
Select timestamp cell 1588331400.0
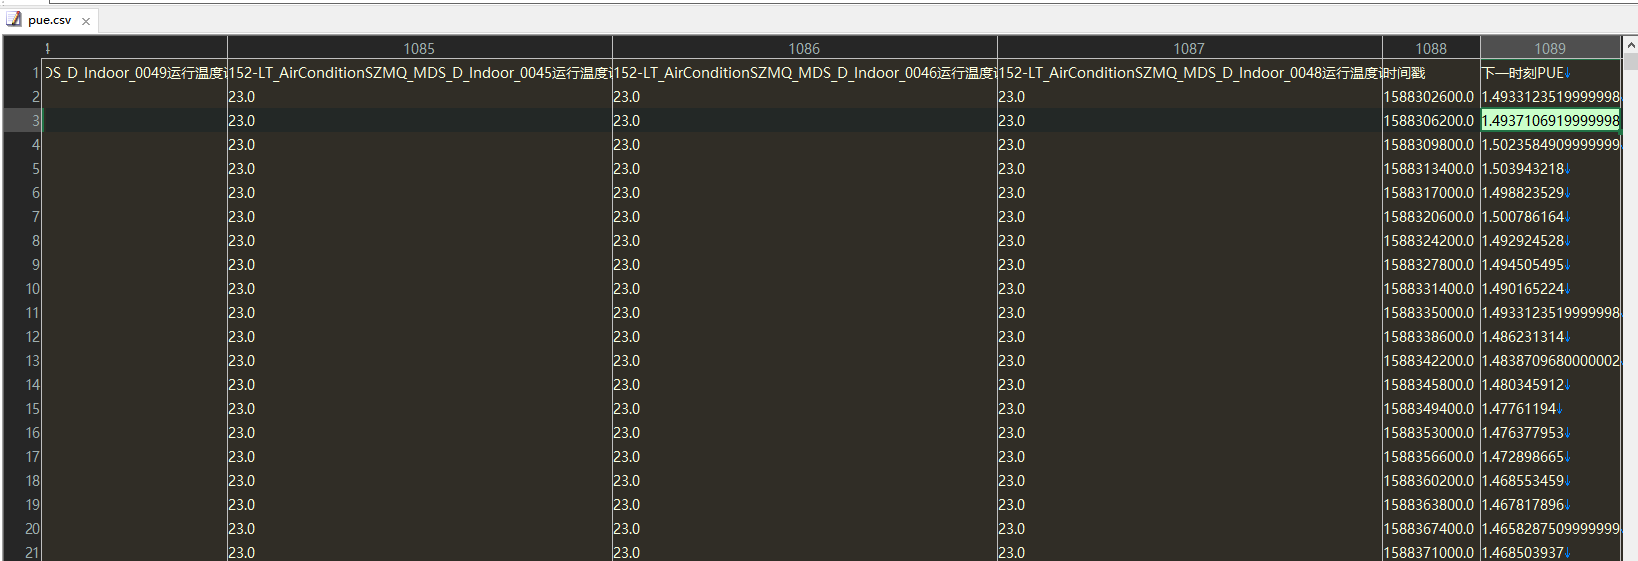click(x=1431, y=289)
